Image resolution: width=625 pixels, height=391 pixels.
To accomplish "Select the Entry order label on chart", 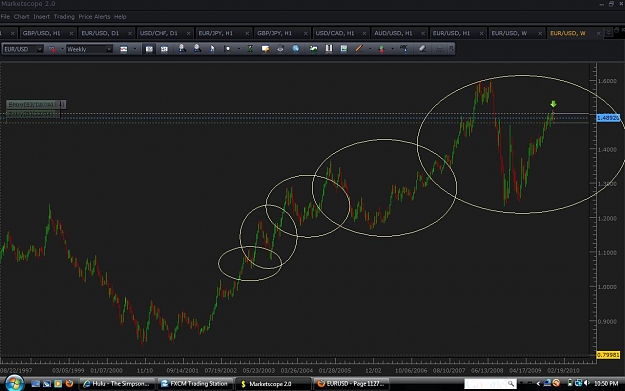I will tap(36, 104).
